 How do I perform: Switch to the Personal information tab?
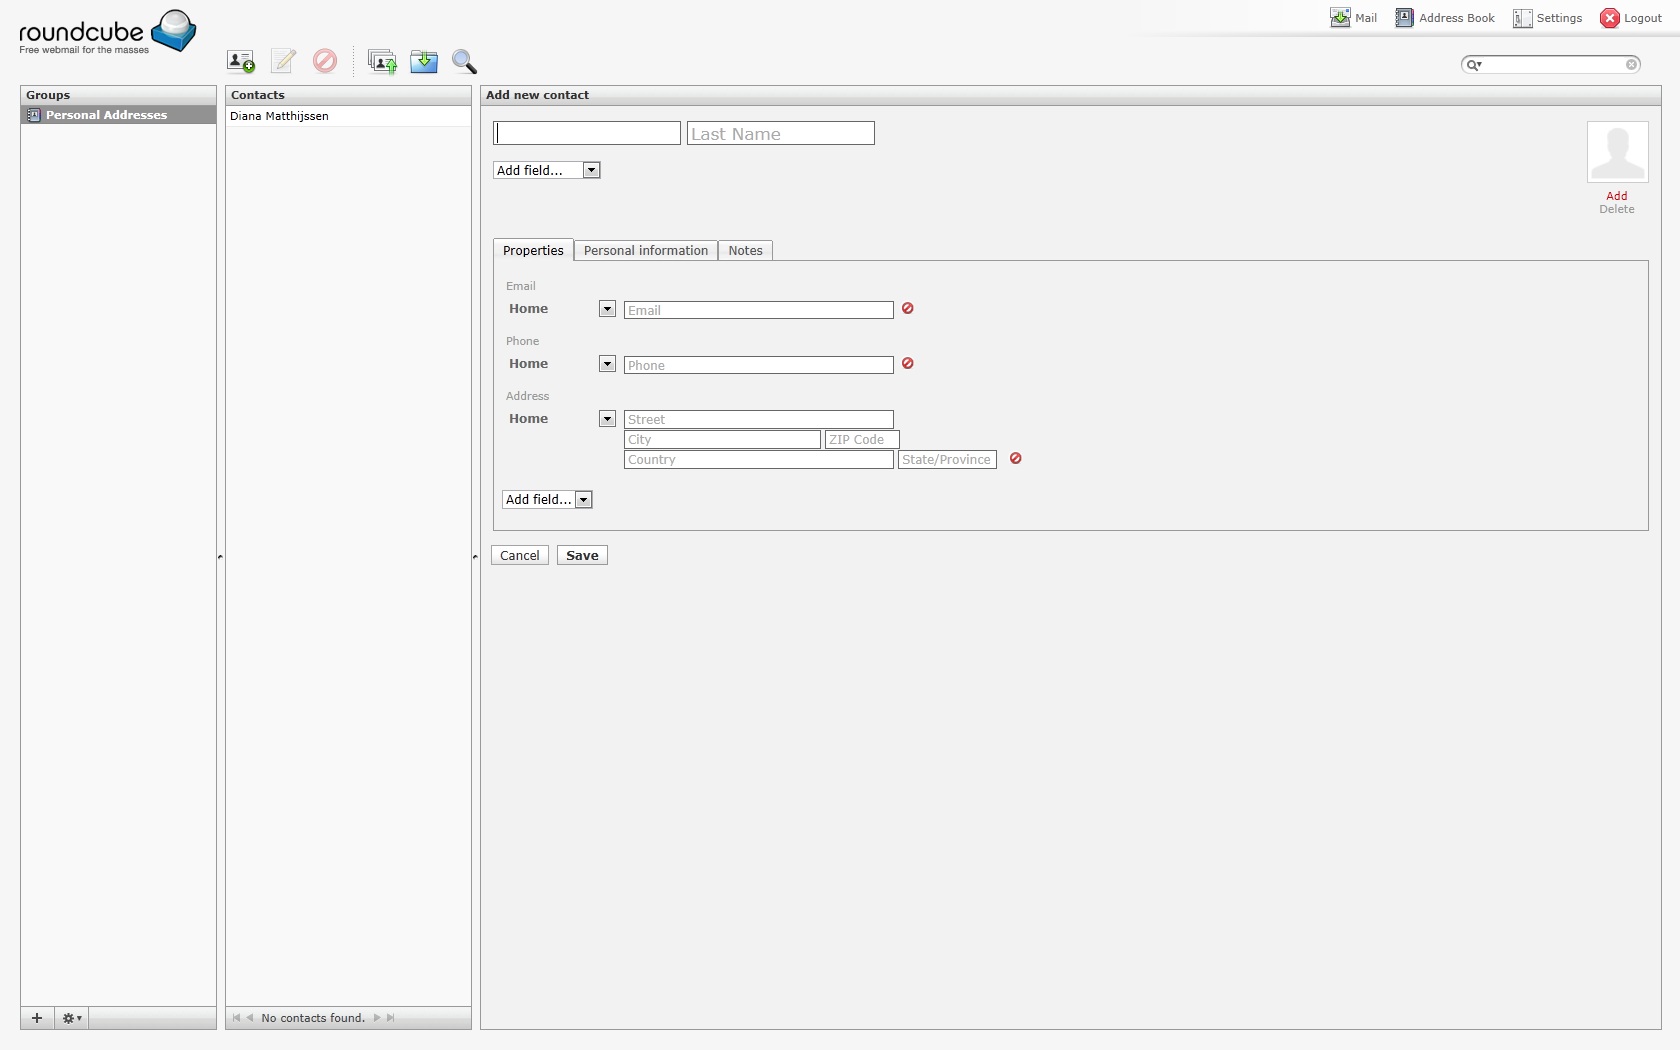(x=646, y=251)
